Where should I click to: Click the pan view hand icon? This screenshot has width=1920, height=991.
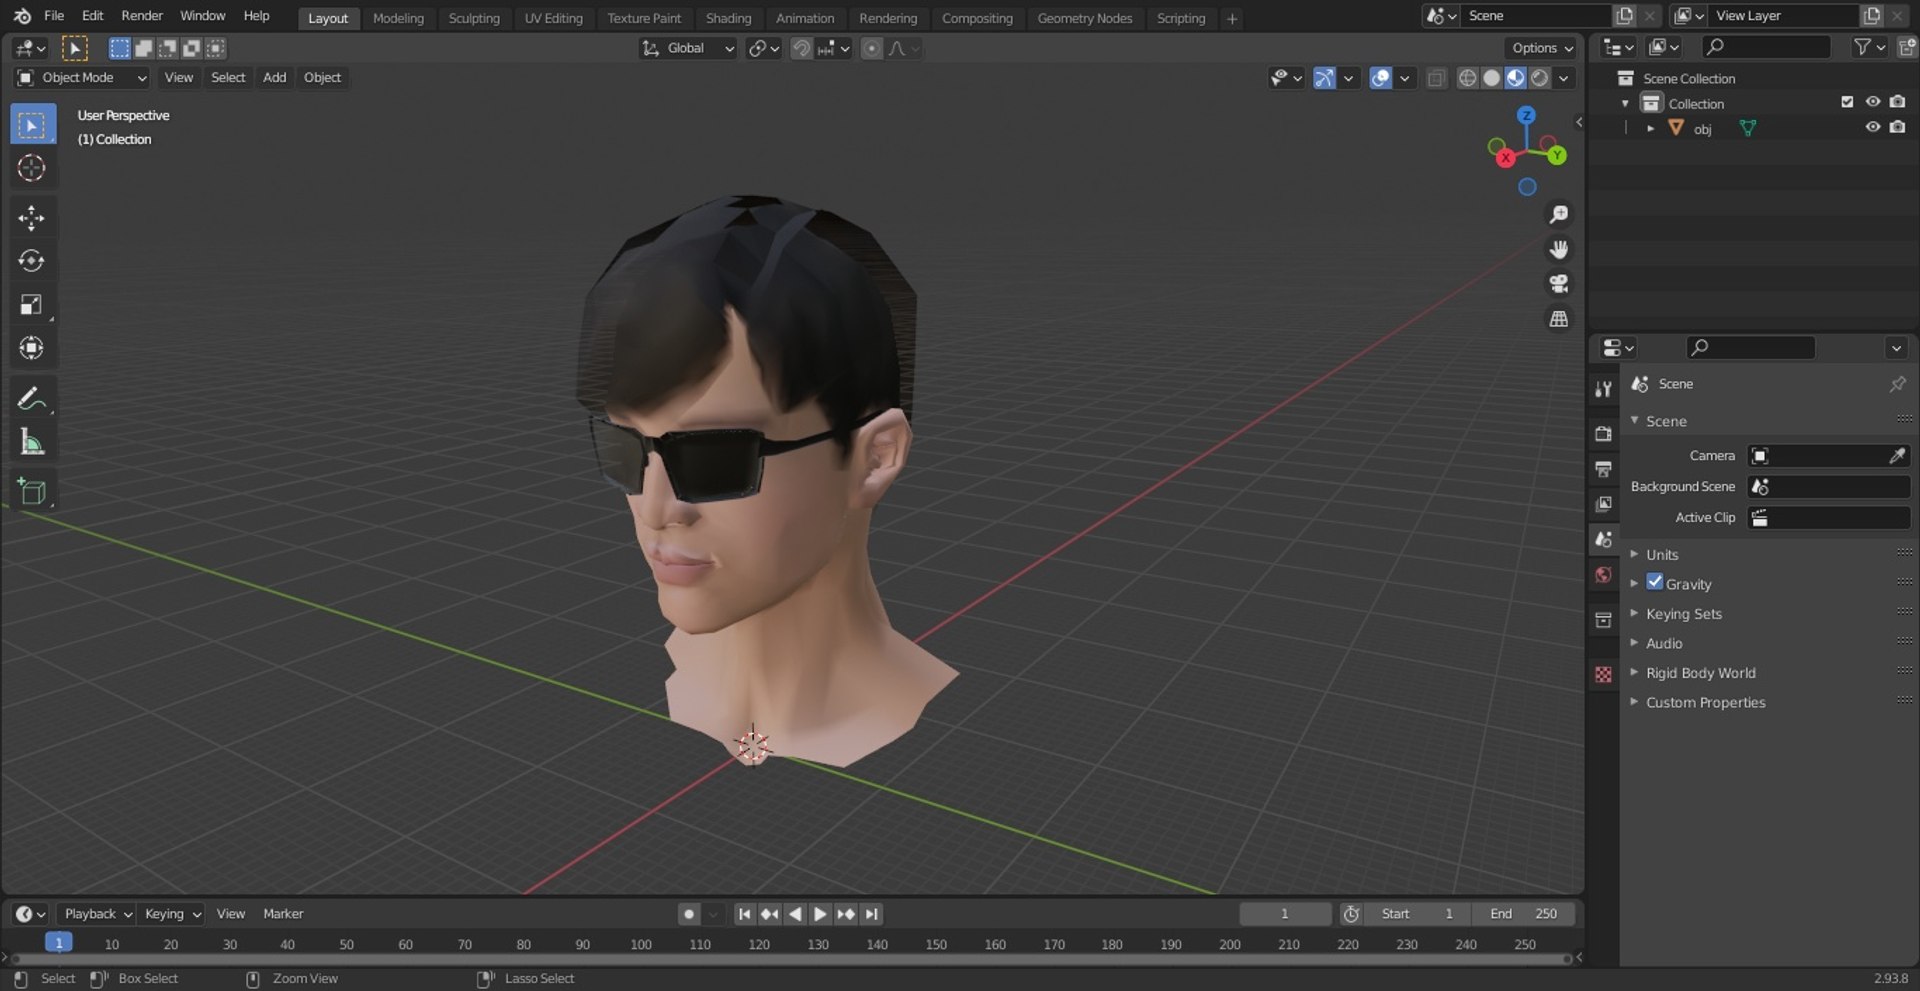coord(1558,249)
